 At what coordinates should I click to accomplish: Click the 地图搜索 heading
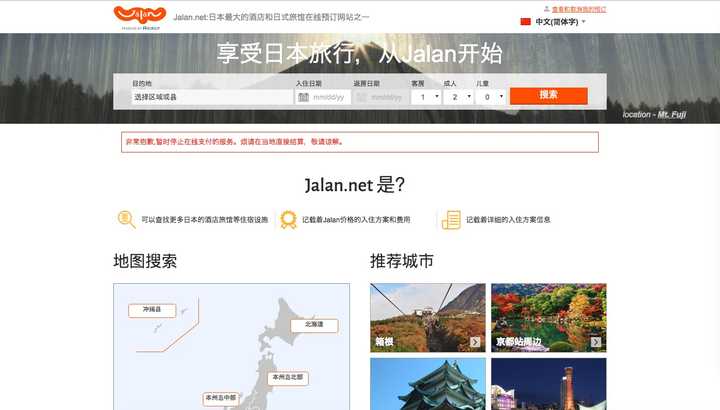click(145, 261)
